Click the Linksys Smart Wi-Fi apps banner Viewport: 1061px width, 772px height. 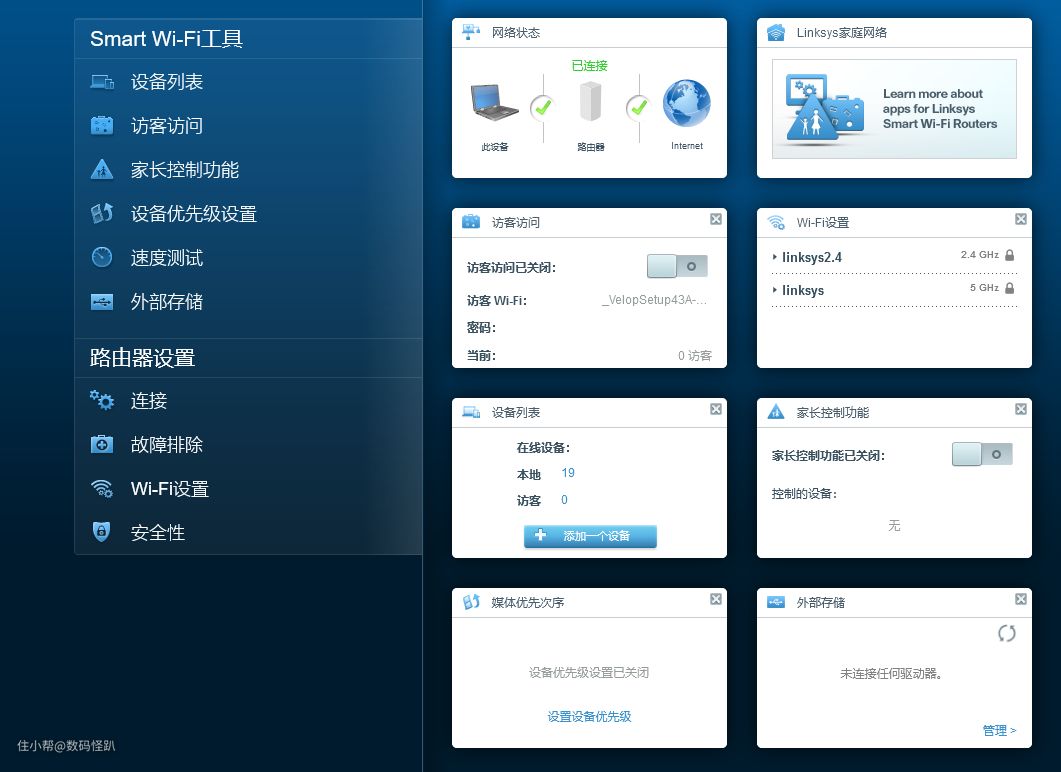point(893,109)
